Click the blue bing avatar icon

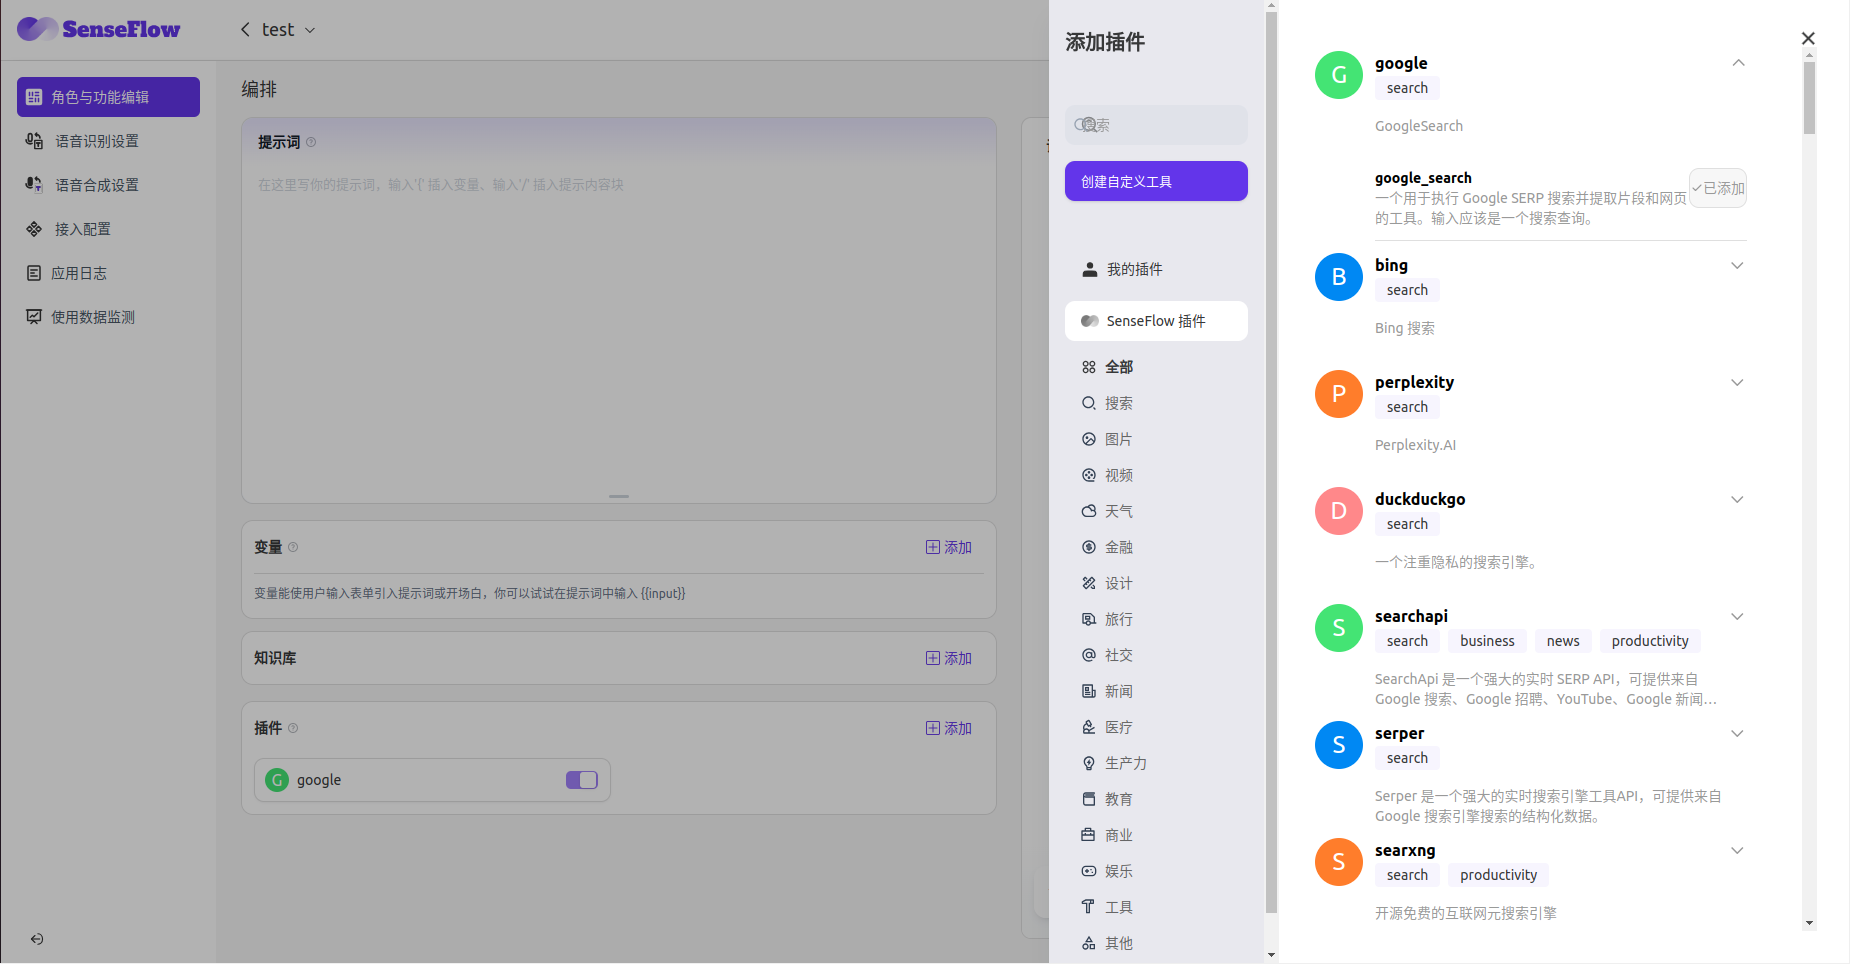click(1339, 277)
